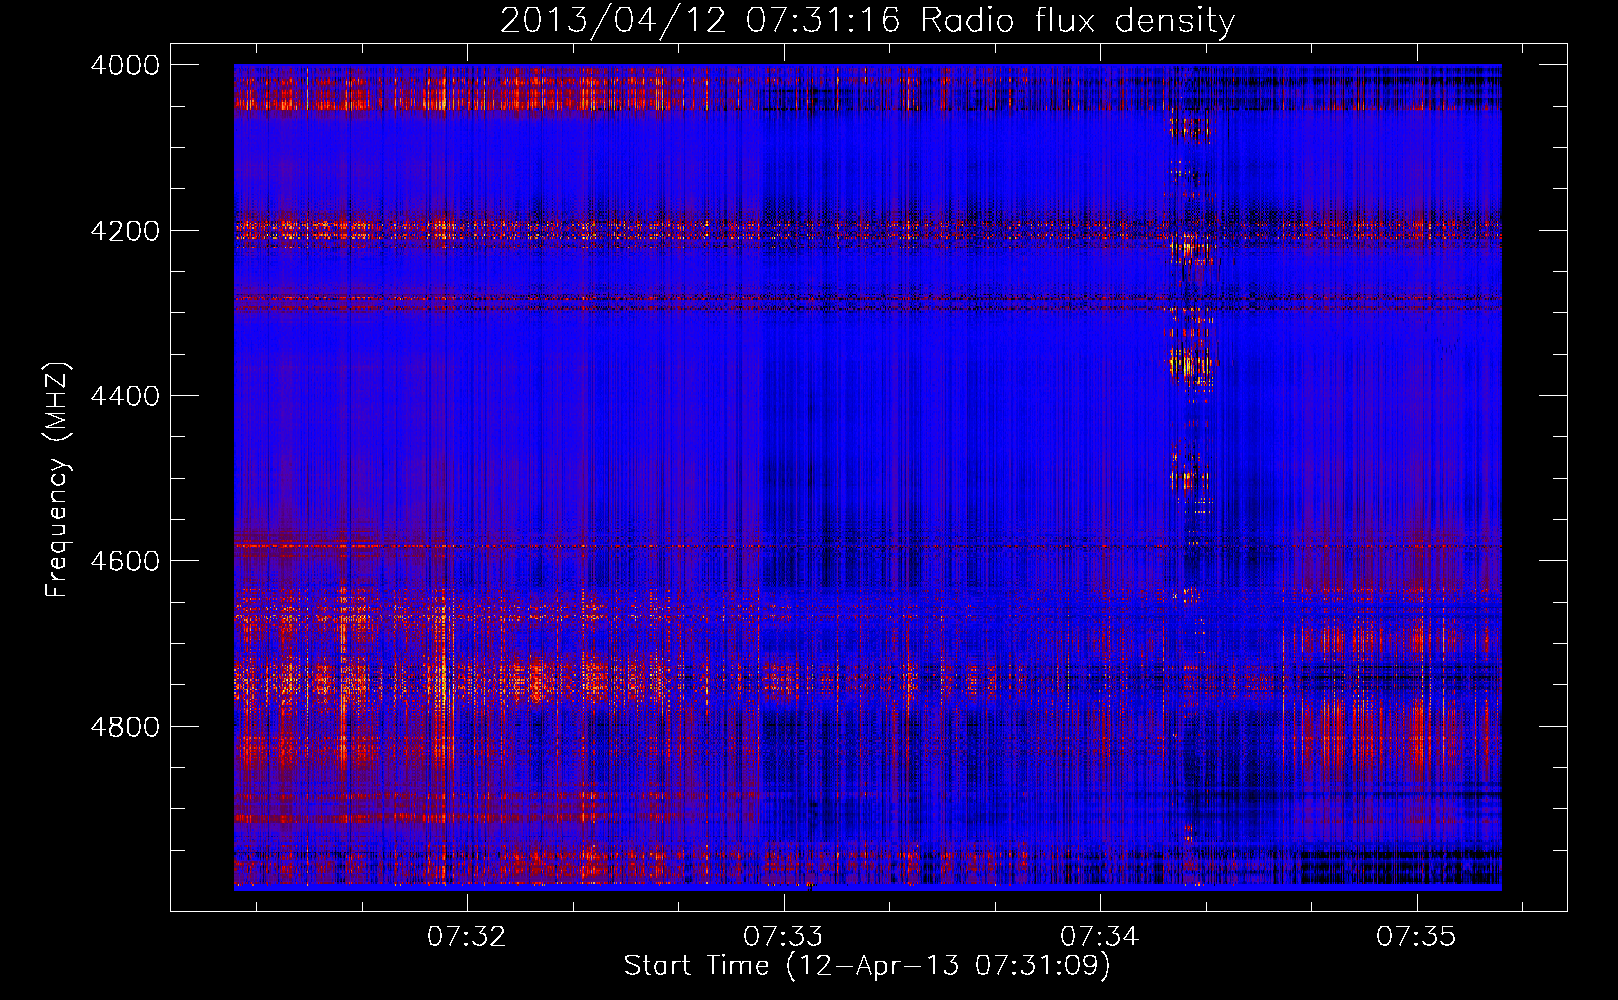1618x1000 pixels.
Task: Click the 07:34 time tick label
Action: tap(1100, 937)
